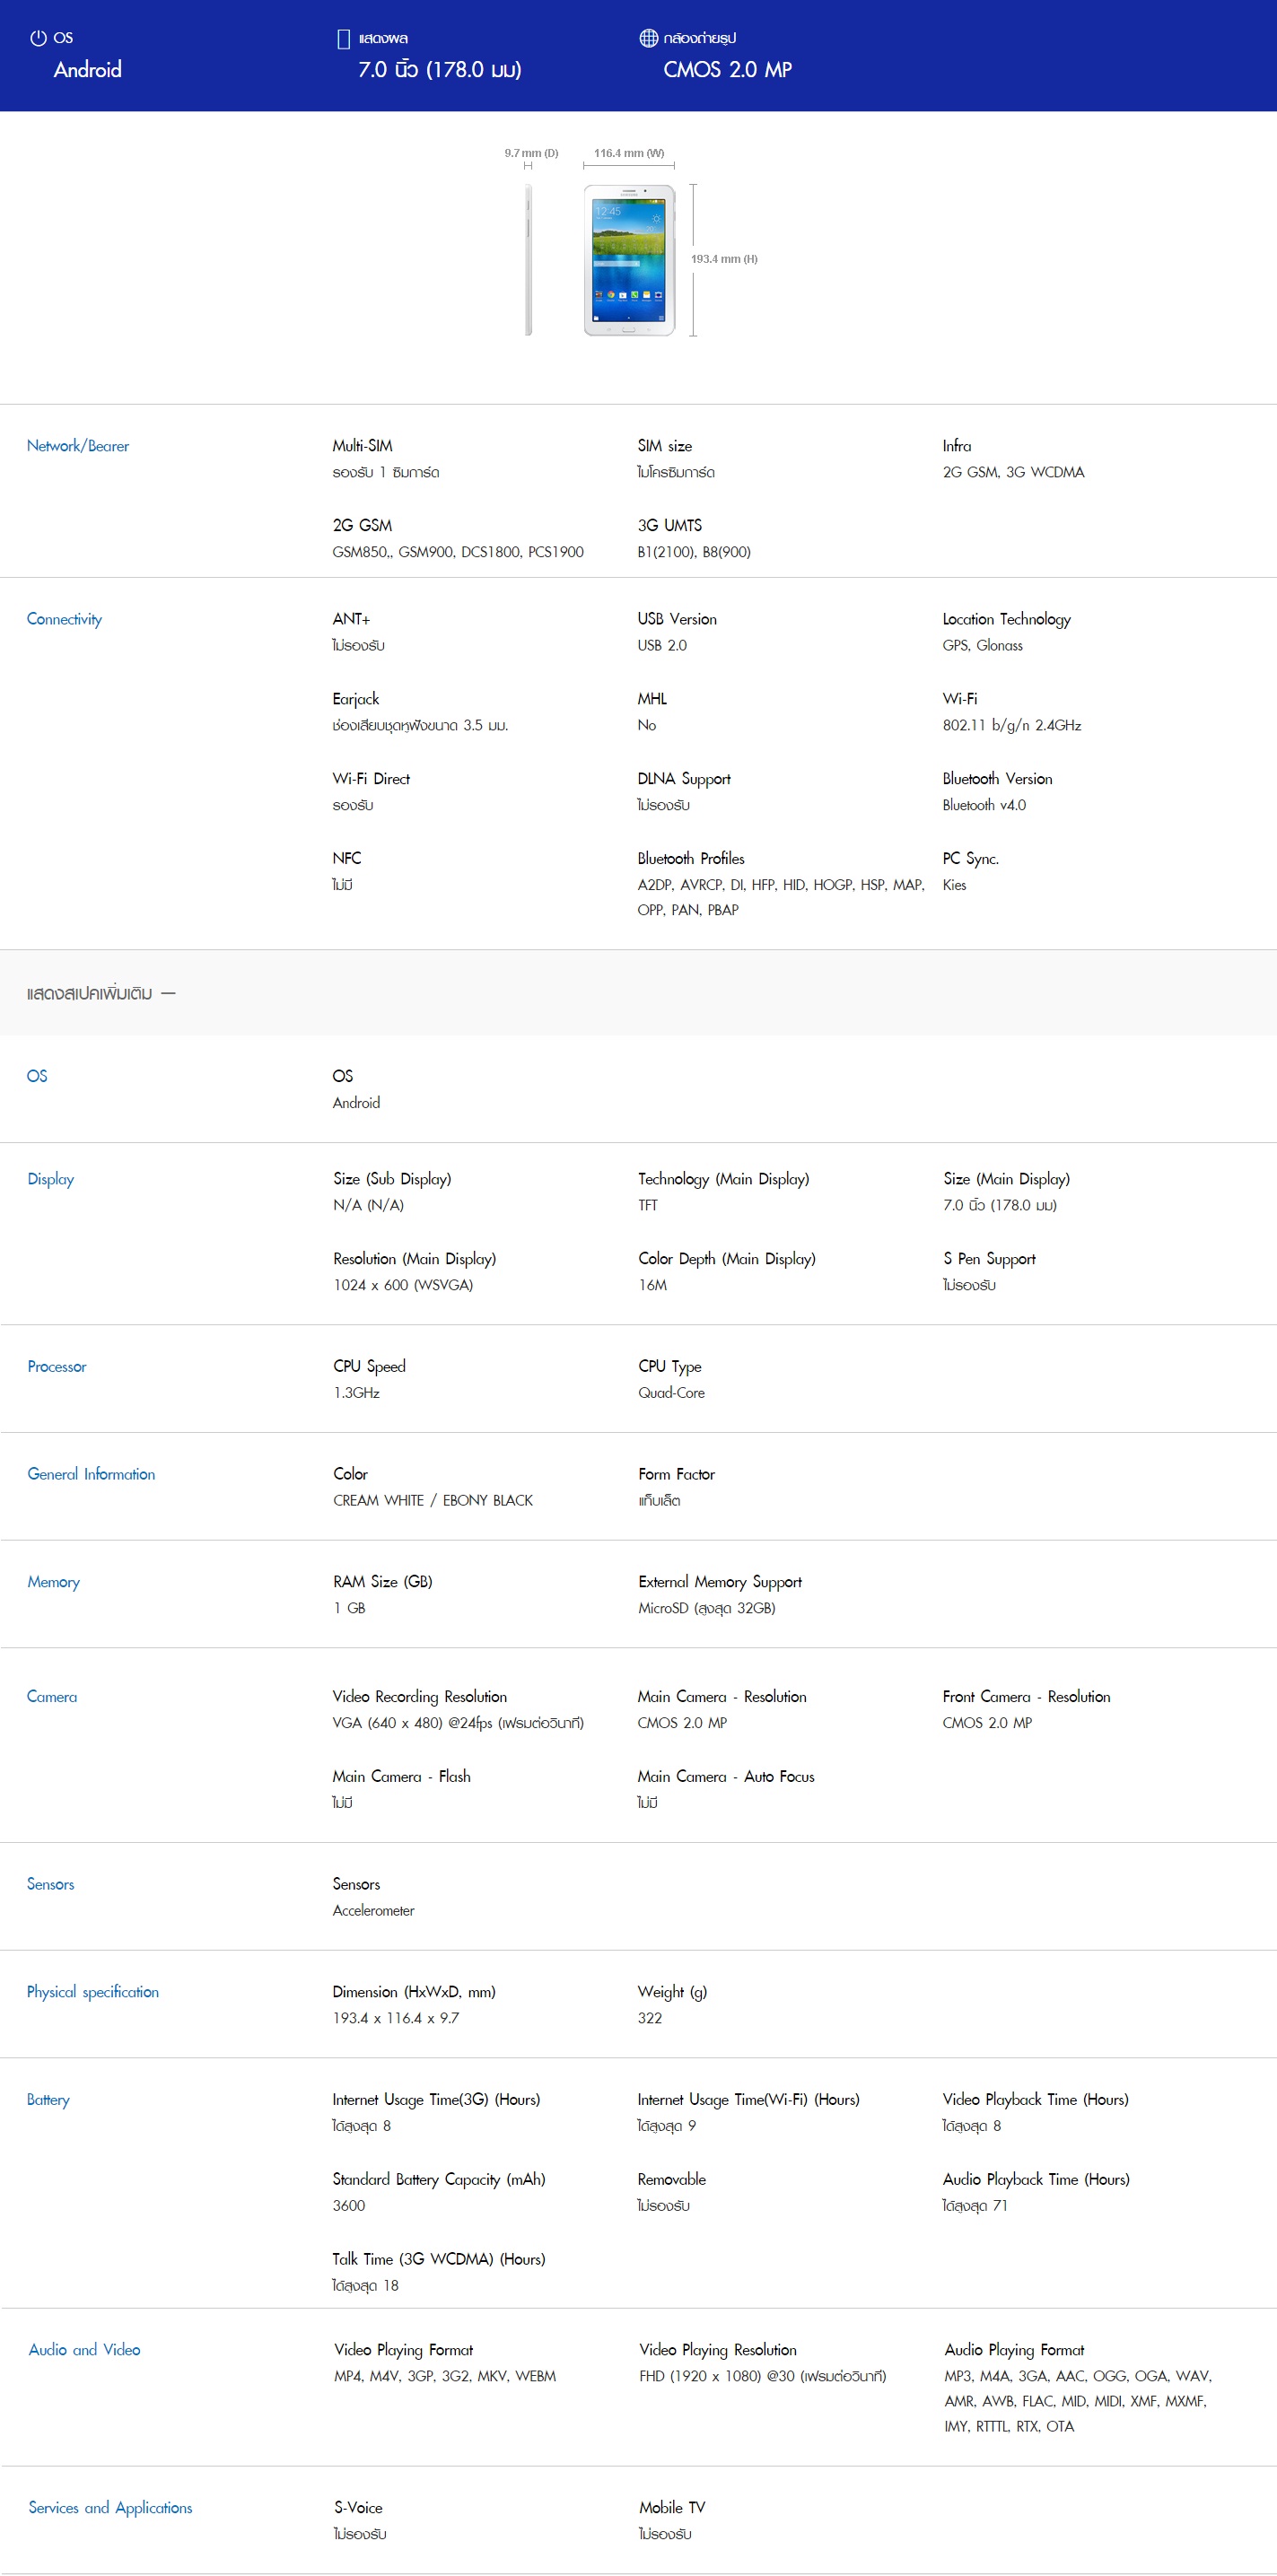This screenshot has width=1277, height=2576.
Task: Click the '802.11 b/g/n 2.4GHz' value
Action: coord(1012,725)
